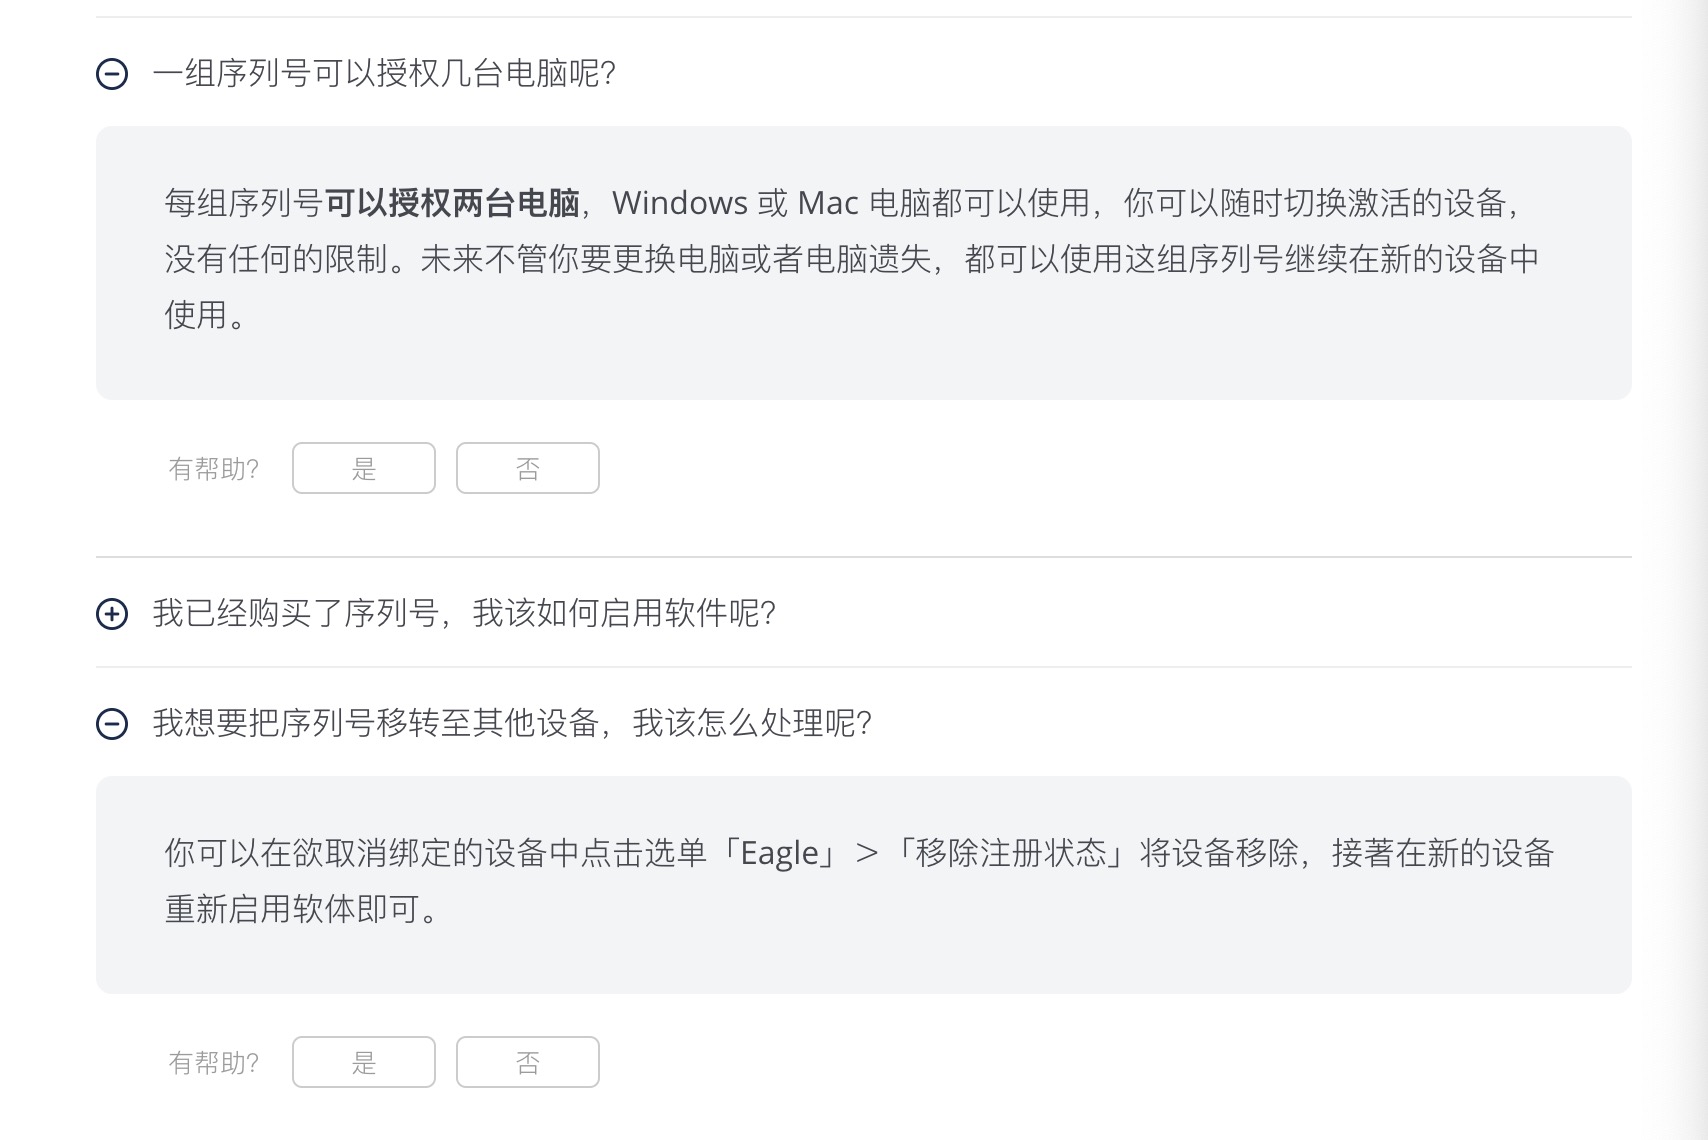This screenshot has height=1140, width=1708.
Task: Click the bold text 可以授权两台电脑
Action: [x=452, y=203]
